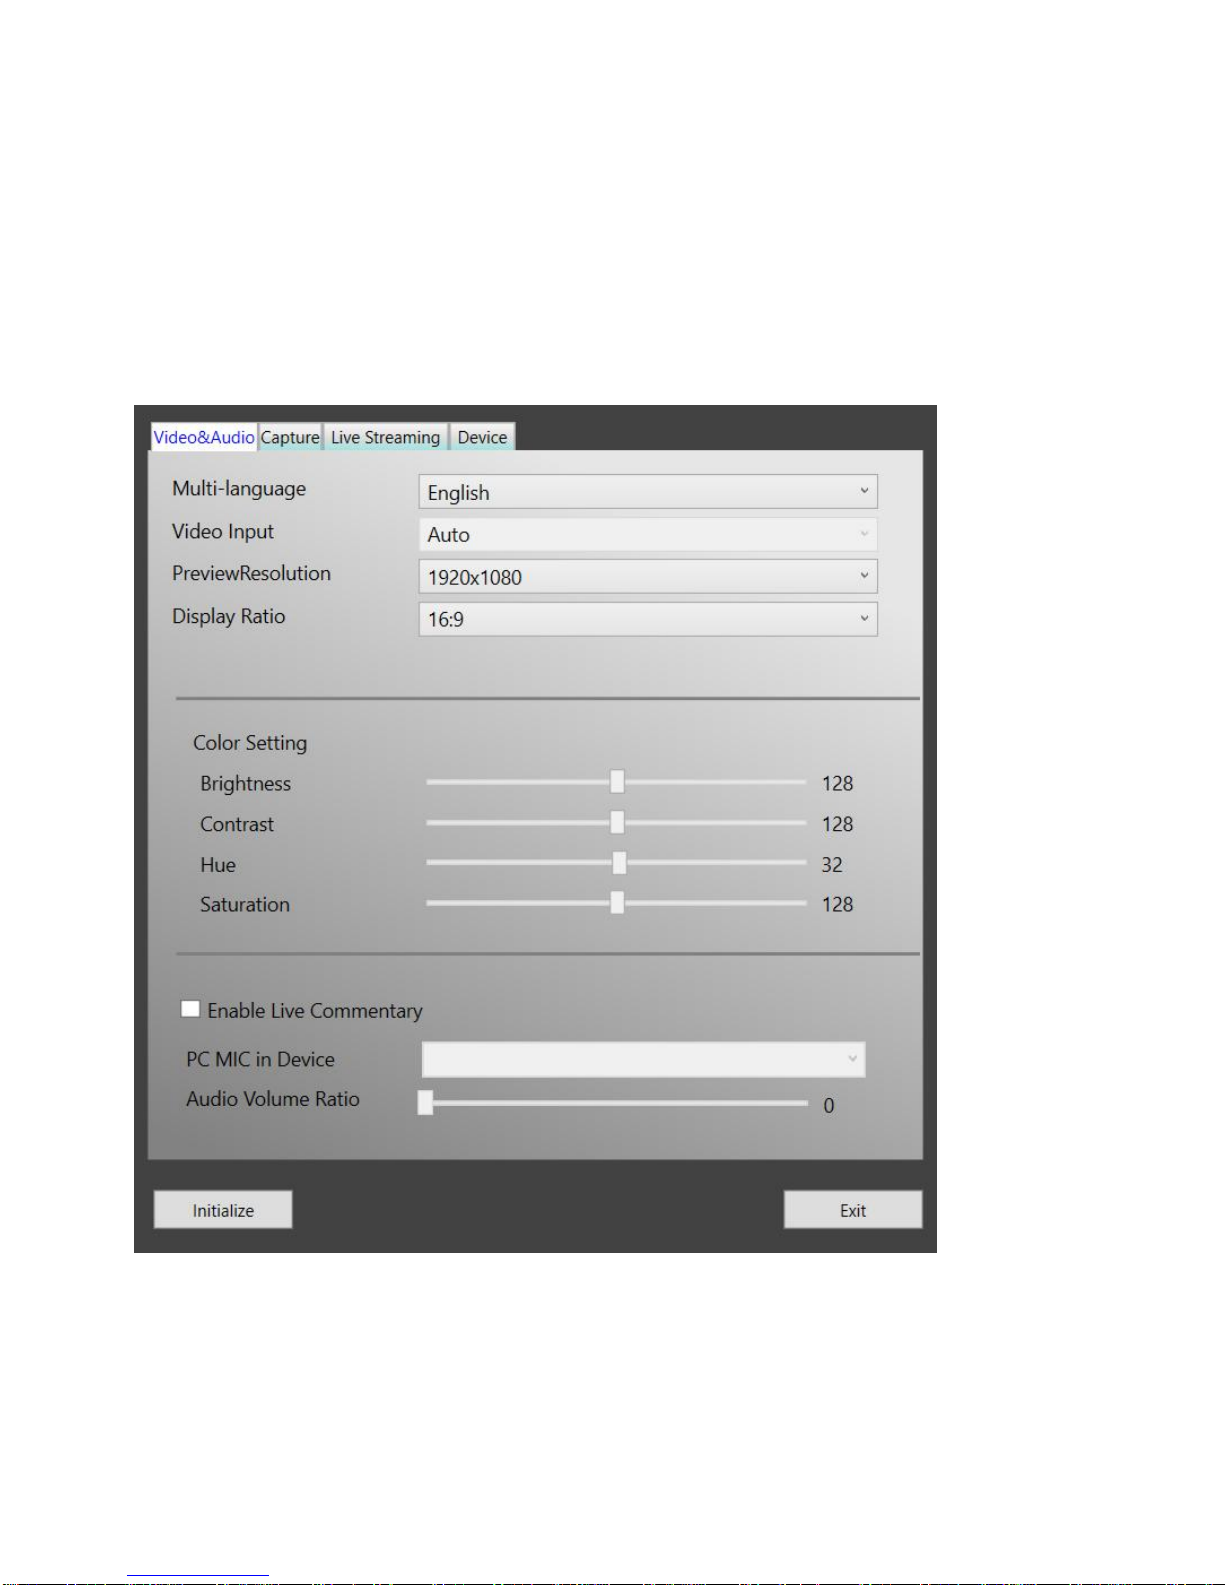Open the PC MIC in Device dropdown

coord(643,1059)
